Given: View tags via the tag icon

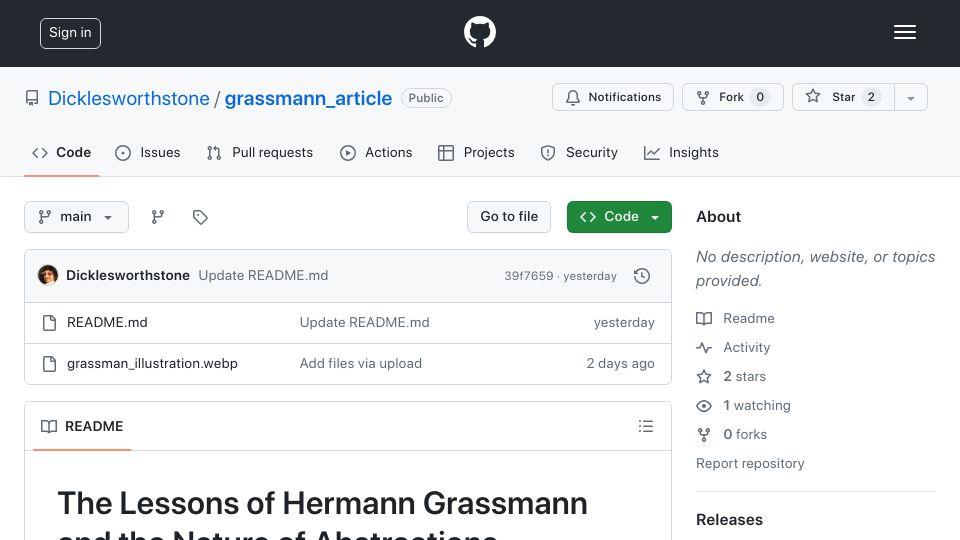Looking at the screenshot, I should [200, 217].
